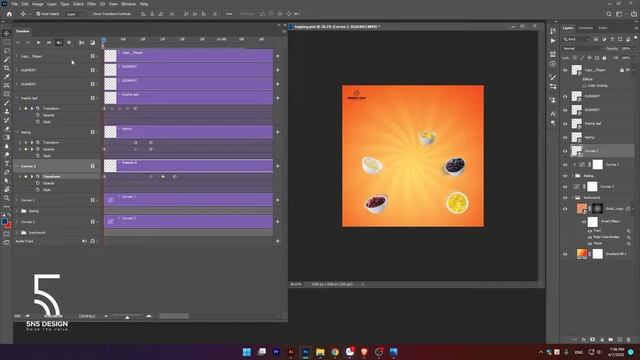640x360 pixels.
Task: Go to the first frame
Action: tap(18, 42)
